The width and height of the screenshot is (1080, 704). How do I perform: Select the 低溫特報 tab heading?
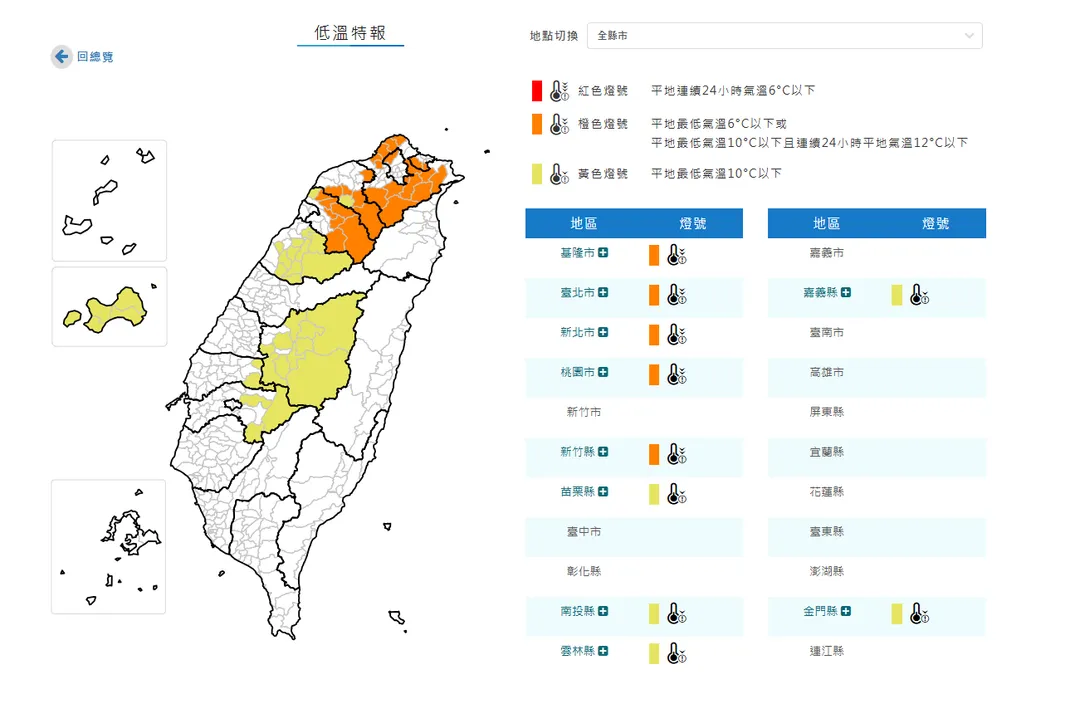[x=350, y=33]
